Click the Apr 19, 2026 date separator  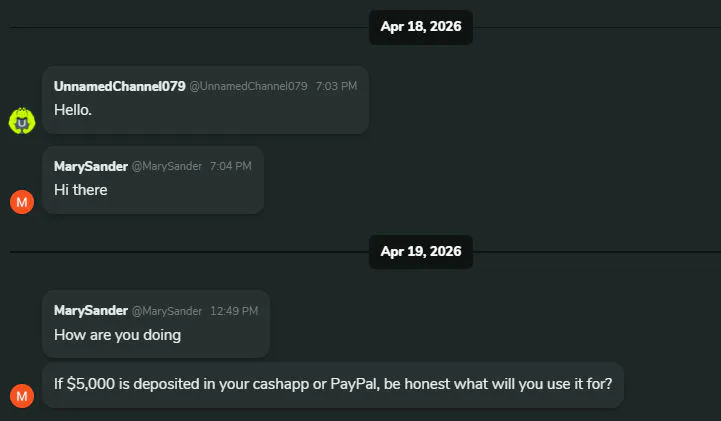pyautogui.click(x=421, y=252)
